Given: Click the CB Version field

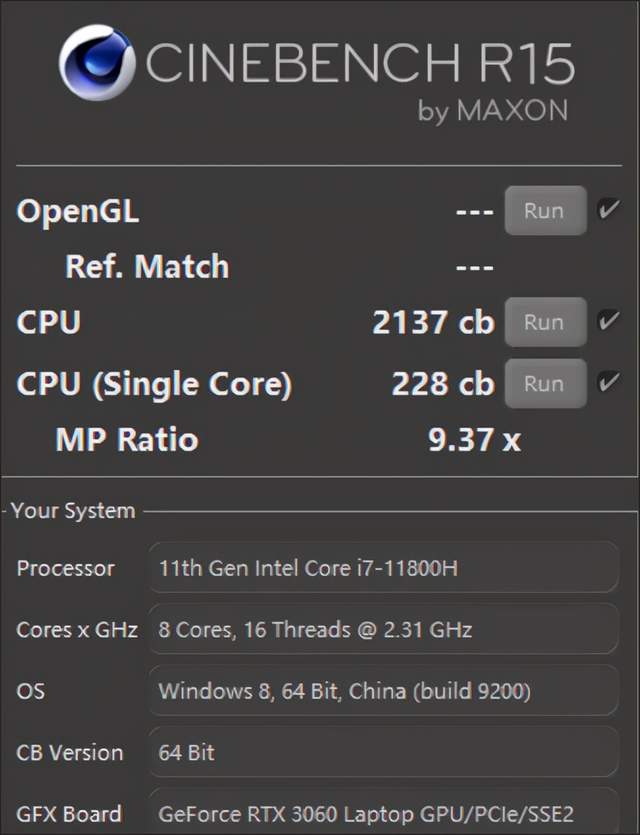Looking at the screenshot, I should (383, 752).
